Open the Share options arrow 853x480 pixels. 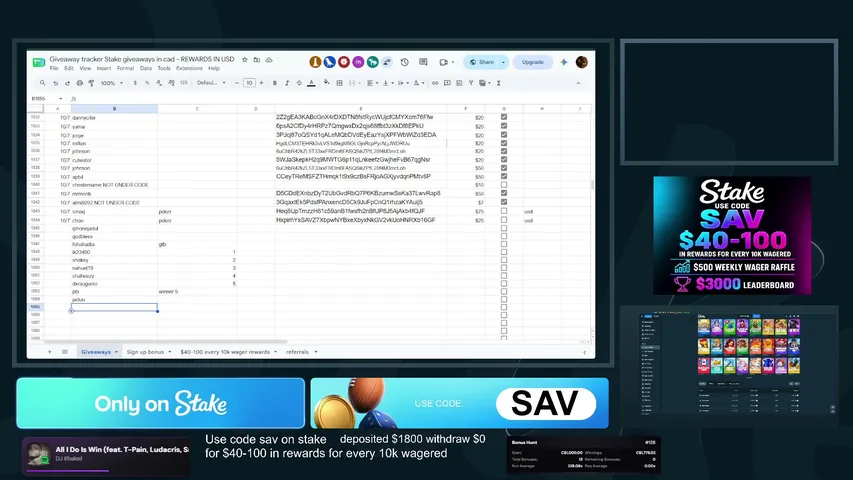(503, 62)
